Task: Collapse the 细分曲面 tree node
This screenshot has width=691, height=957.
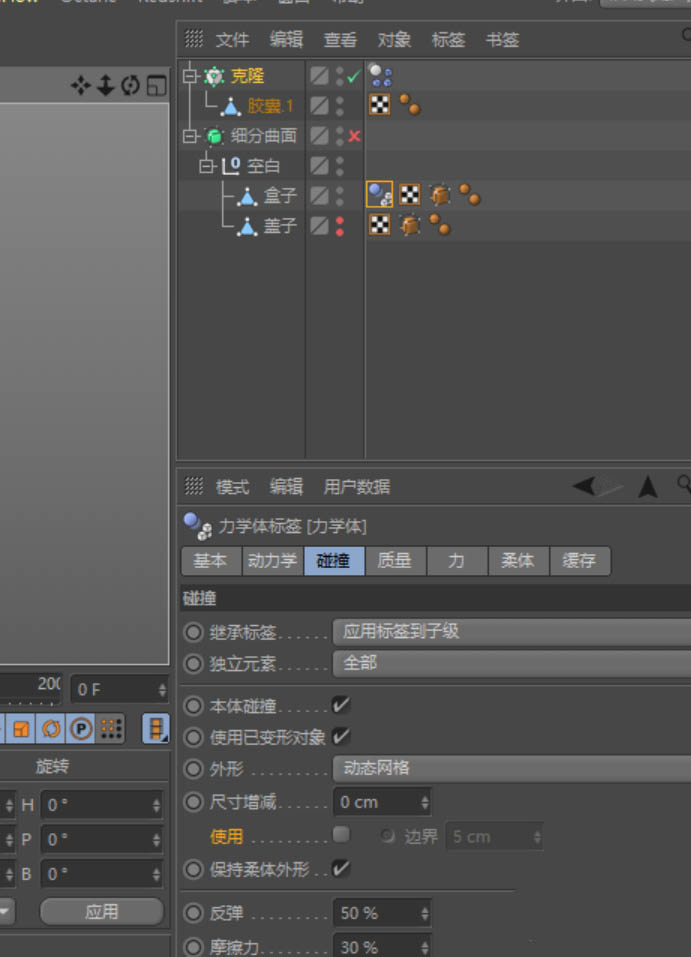Action: pos(190,136)
